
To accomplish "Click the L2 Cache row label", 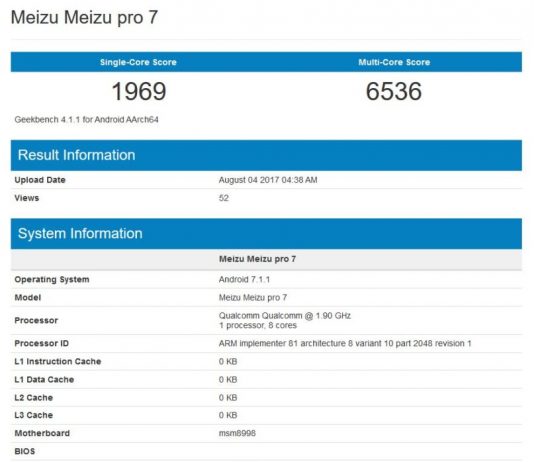I will click(34, 397).
